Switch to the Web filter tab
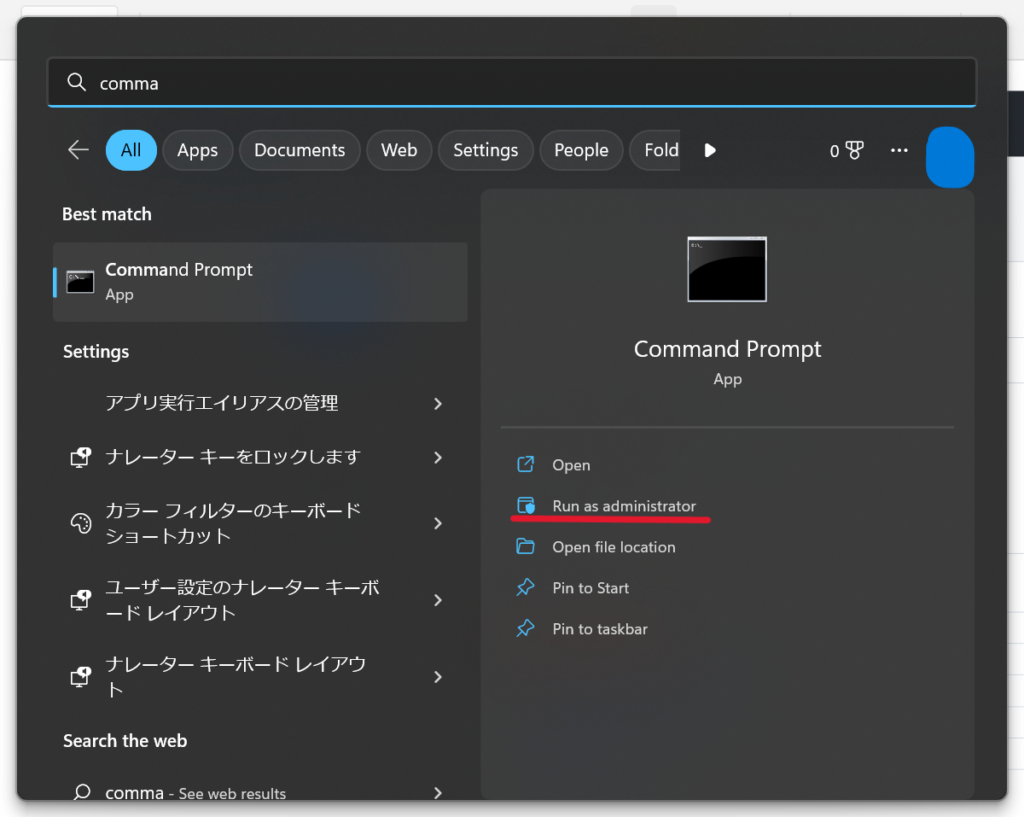 399,150
